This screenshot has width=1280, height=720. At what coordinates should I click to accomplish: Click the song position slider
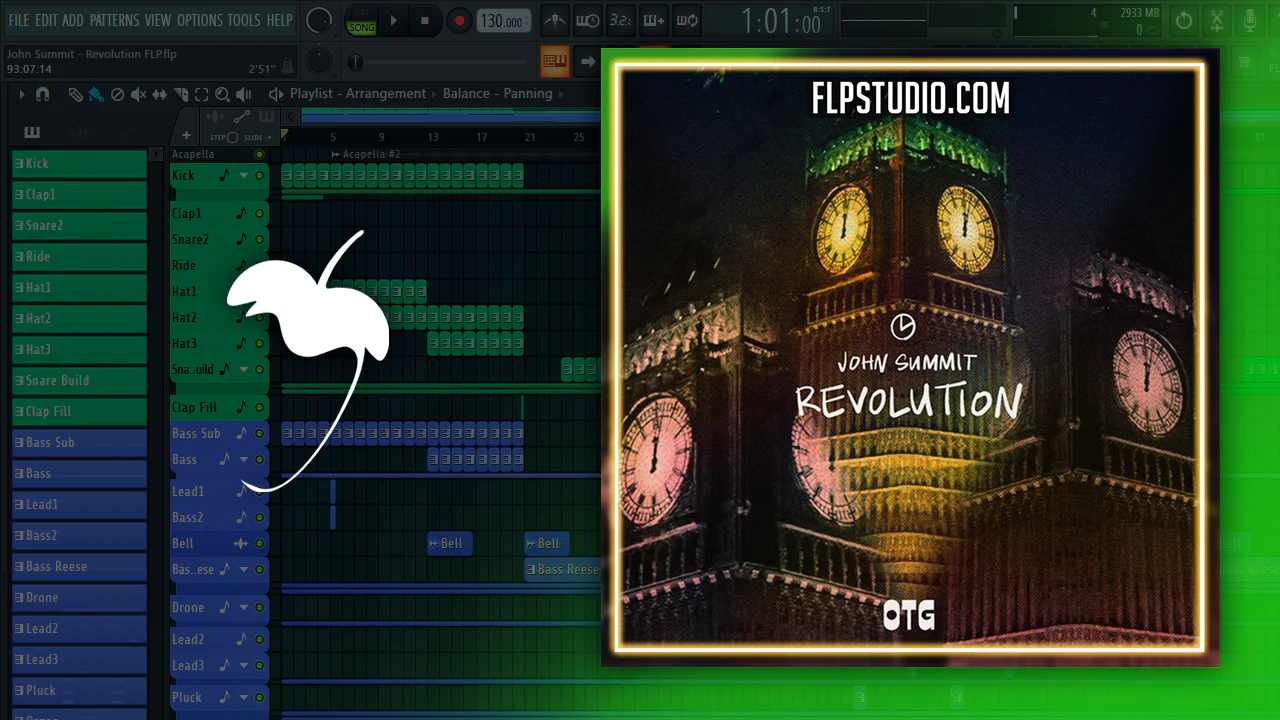click(440, 63)
